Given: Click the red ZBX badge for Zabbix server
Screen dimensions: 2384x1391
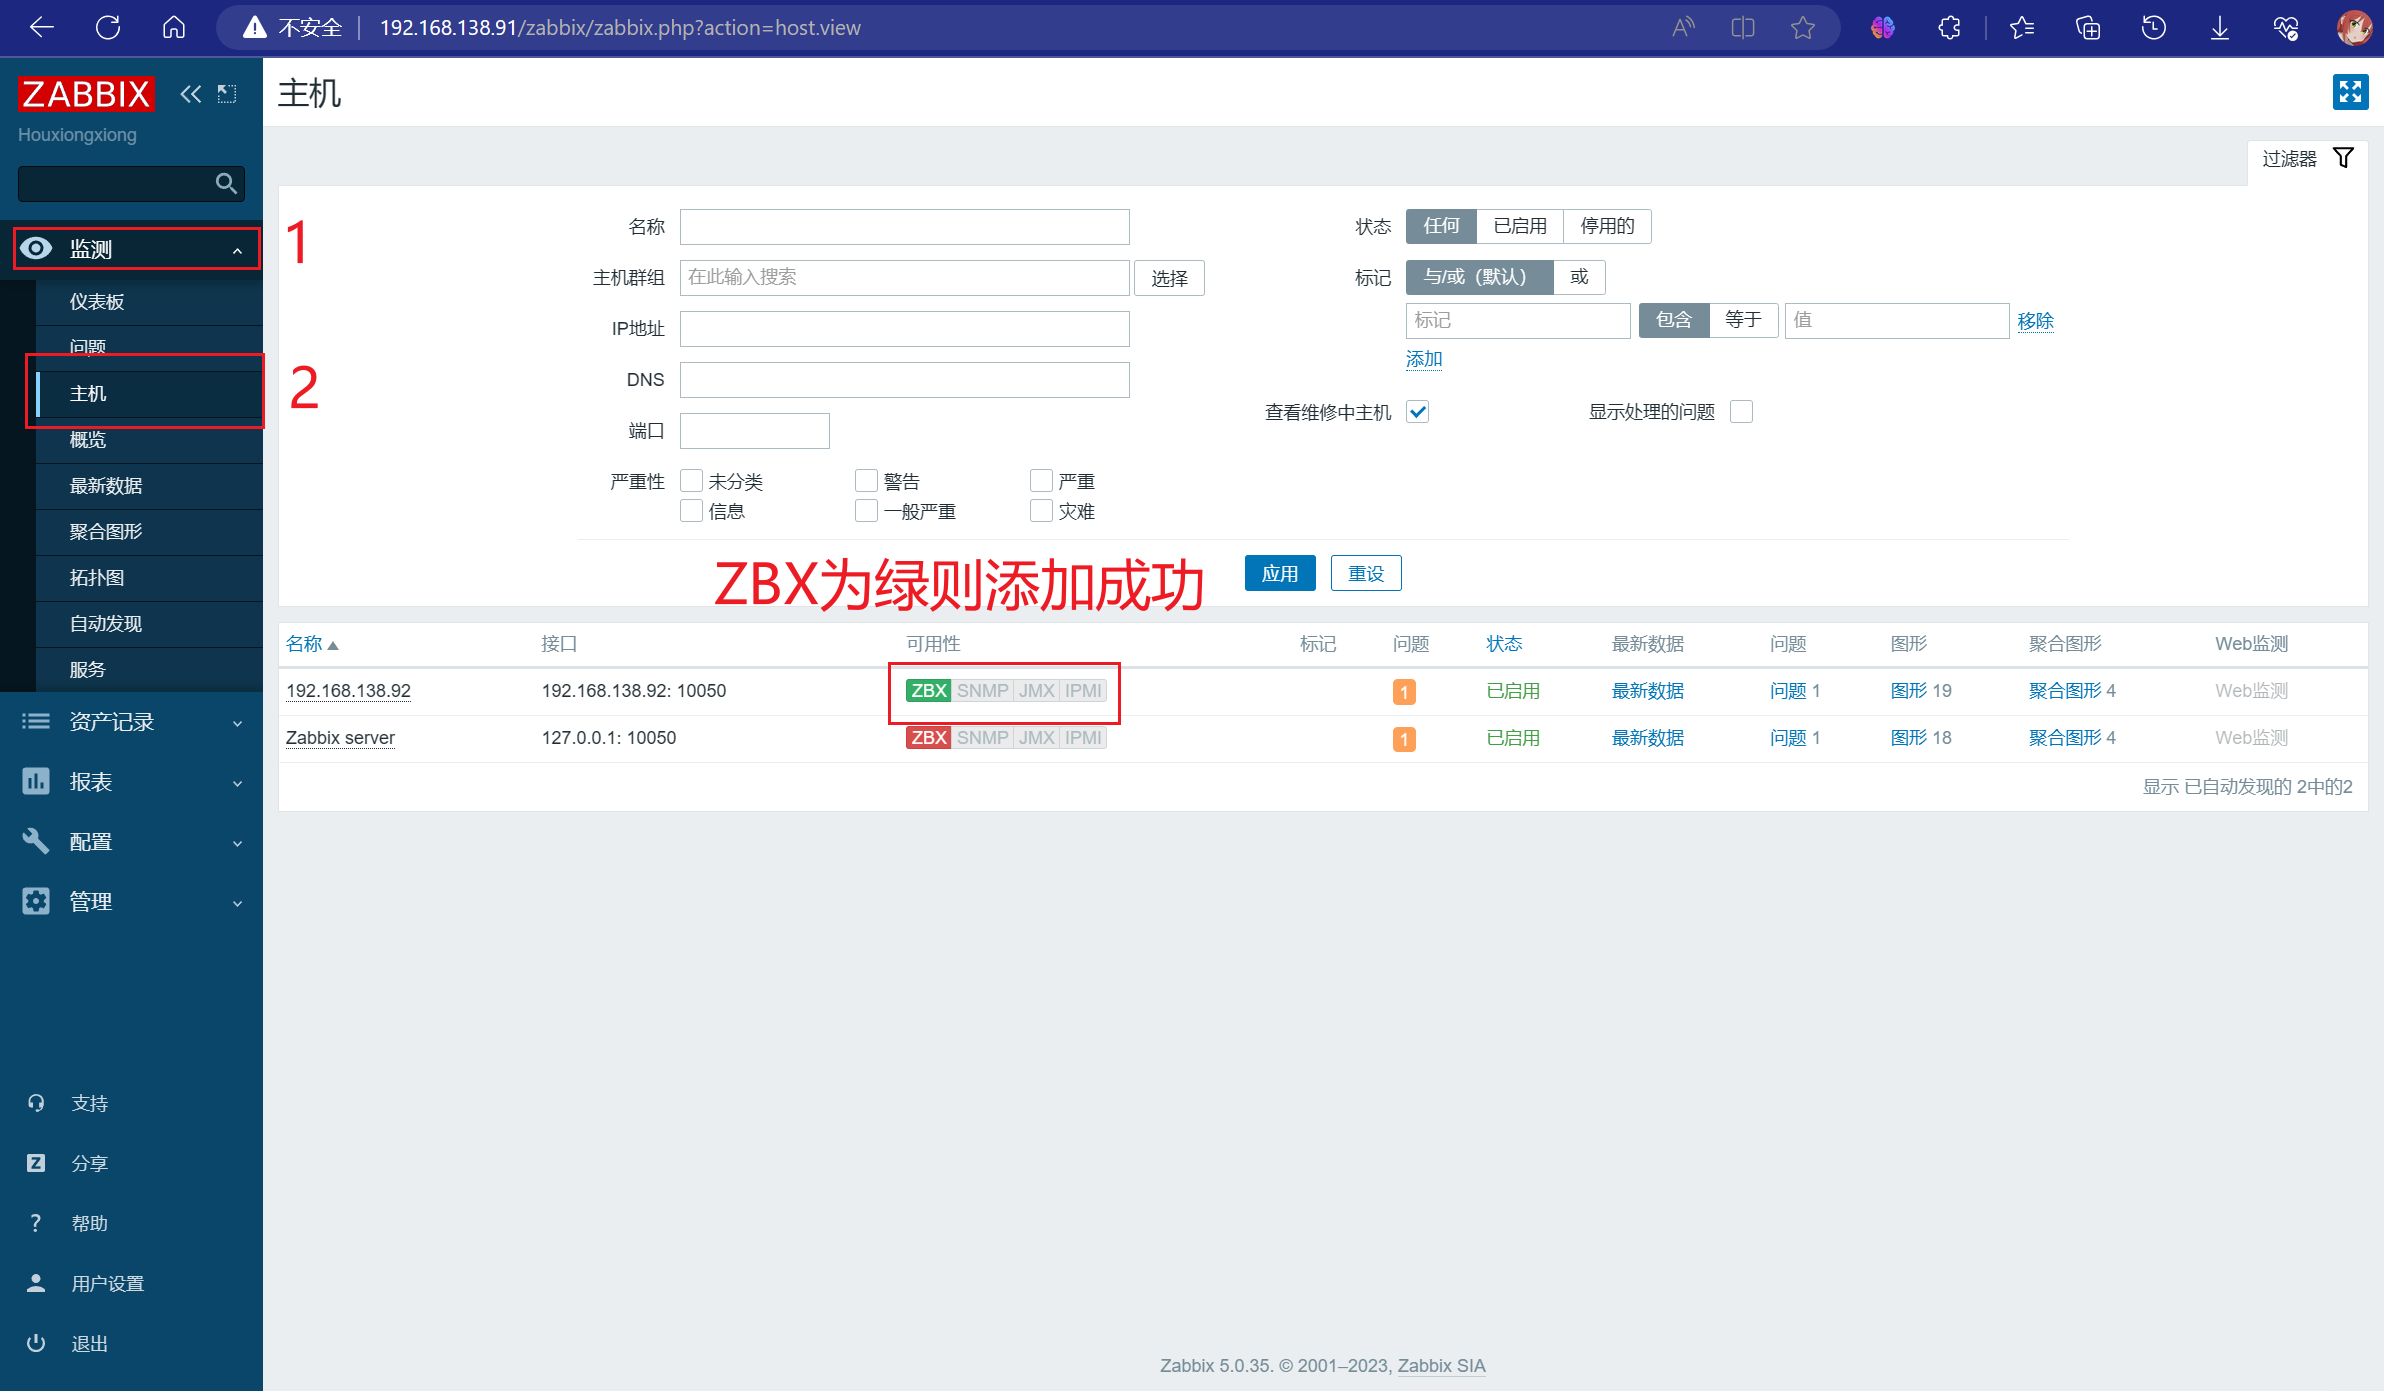Looking at the screenshot, I should 928,738.
